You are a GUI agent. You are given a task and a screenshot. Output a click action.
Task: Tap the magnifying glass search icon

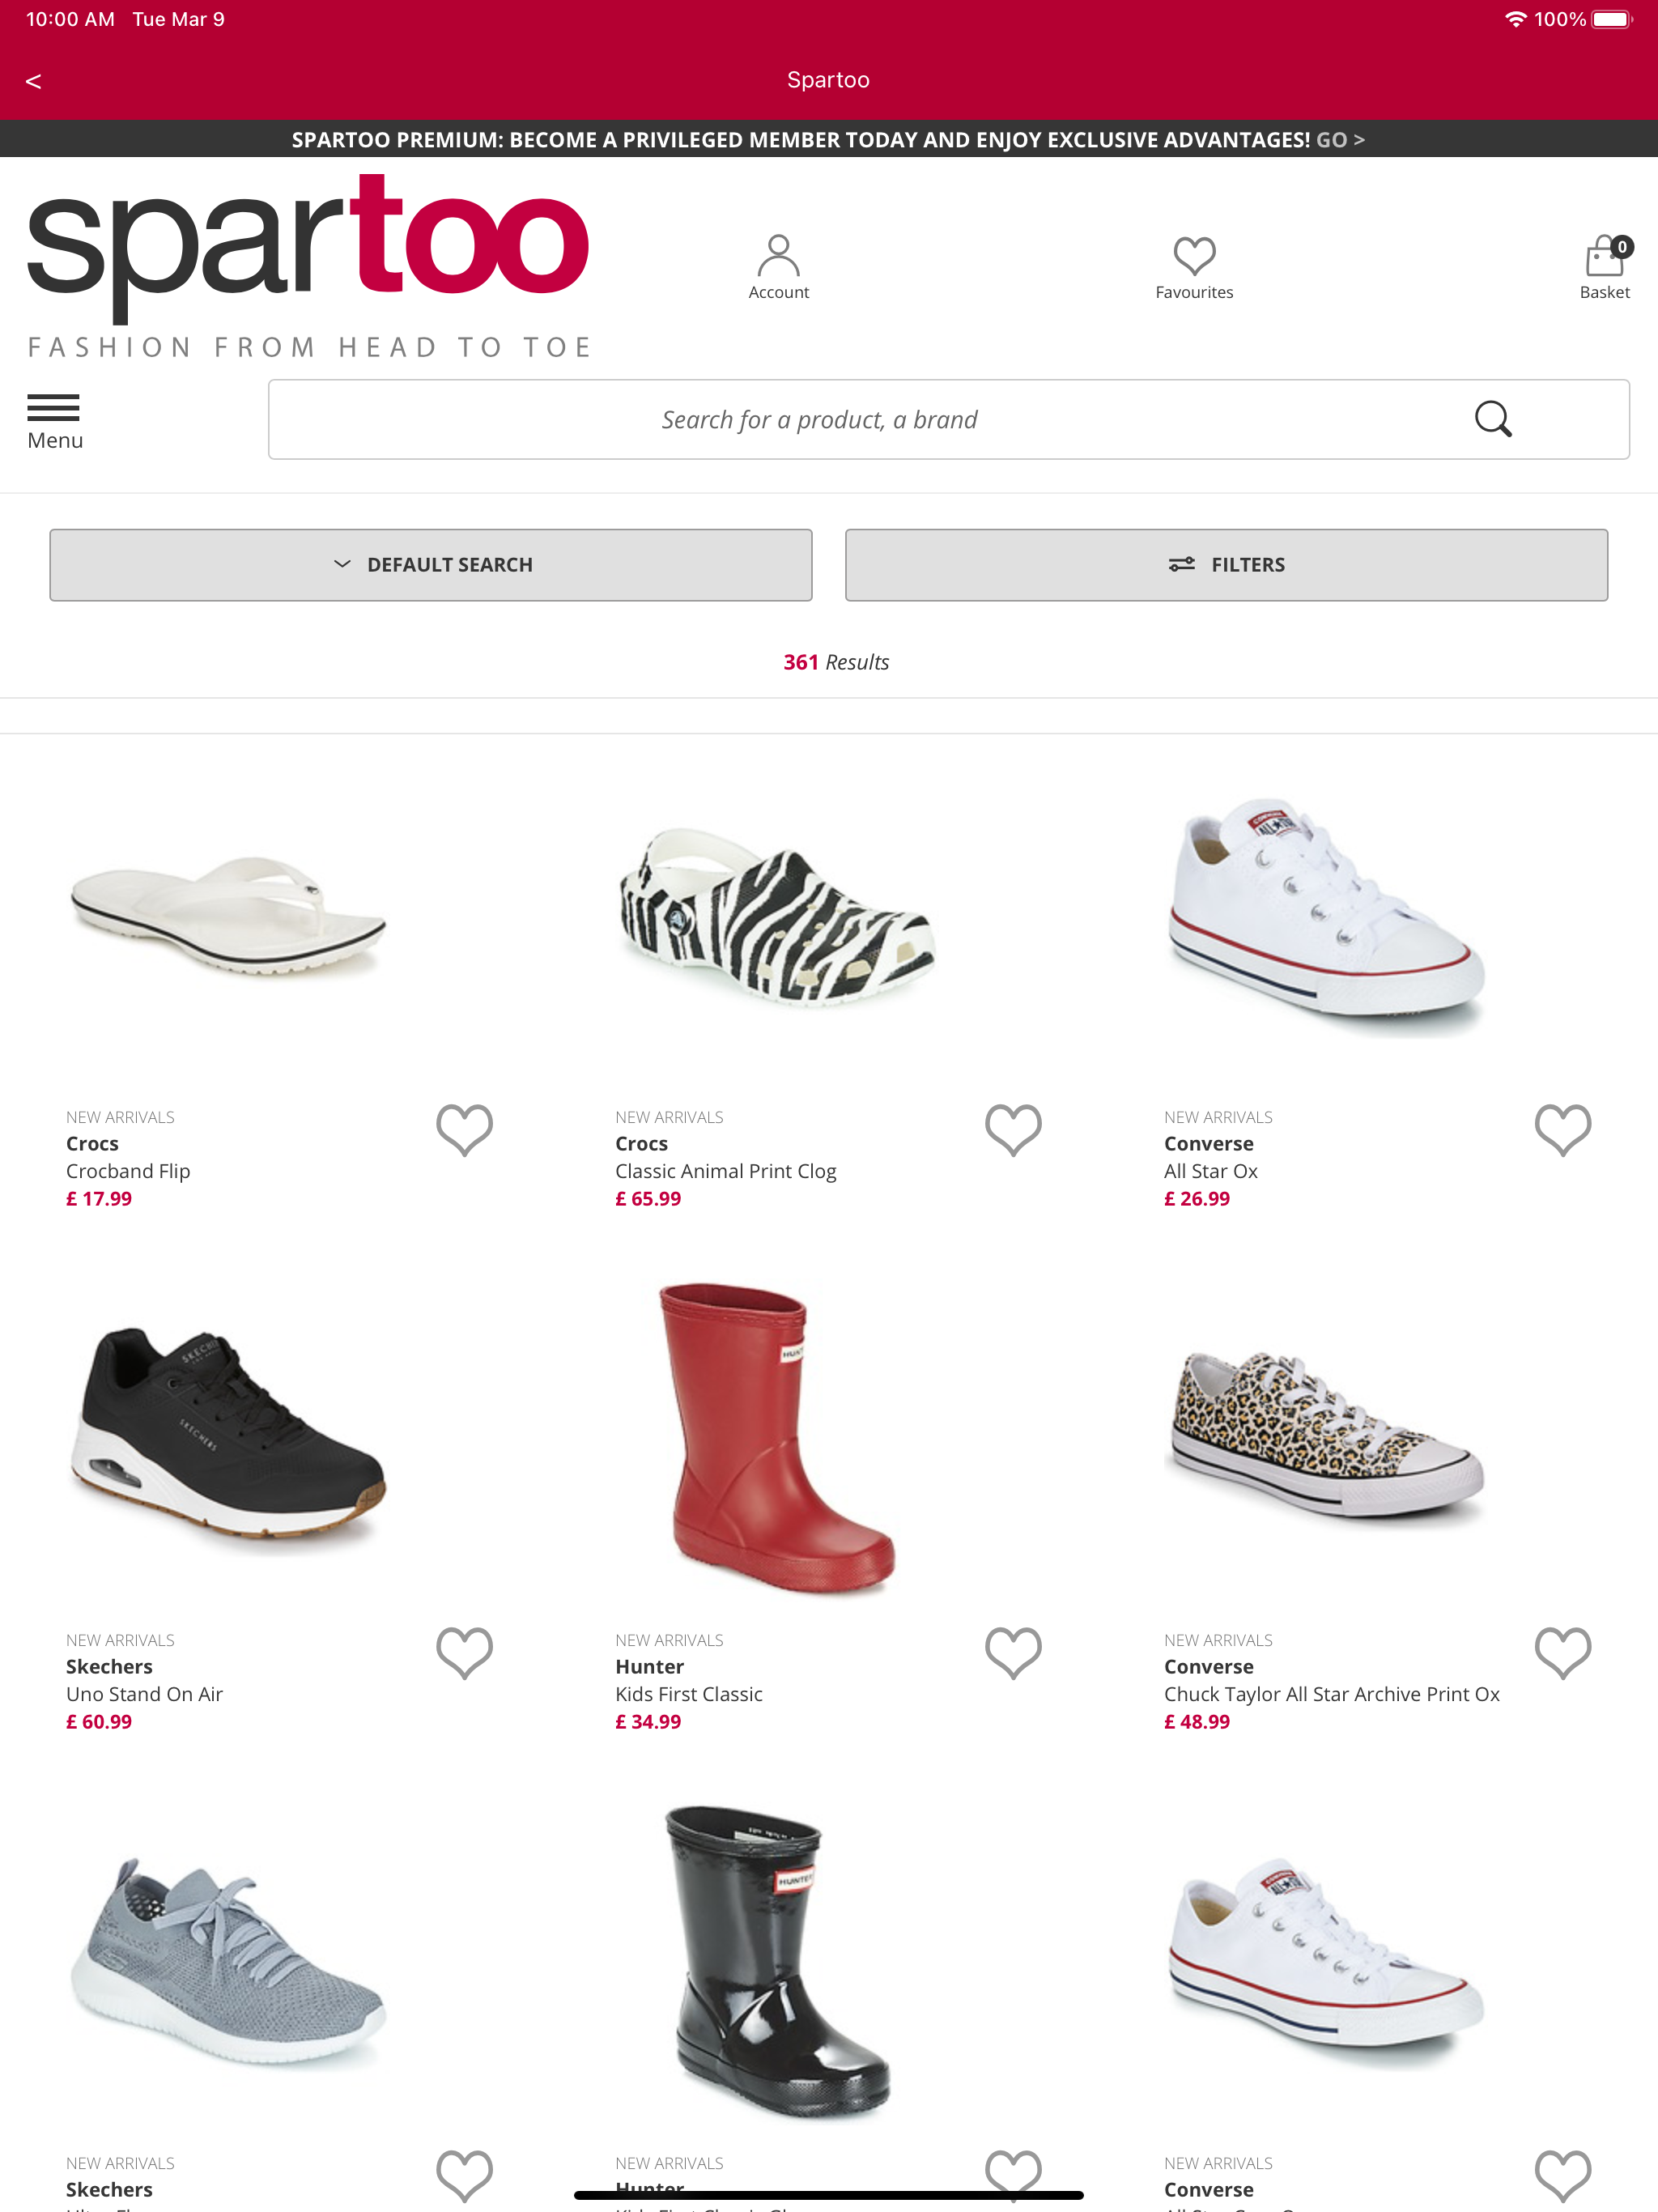[1493, 419]
